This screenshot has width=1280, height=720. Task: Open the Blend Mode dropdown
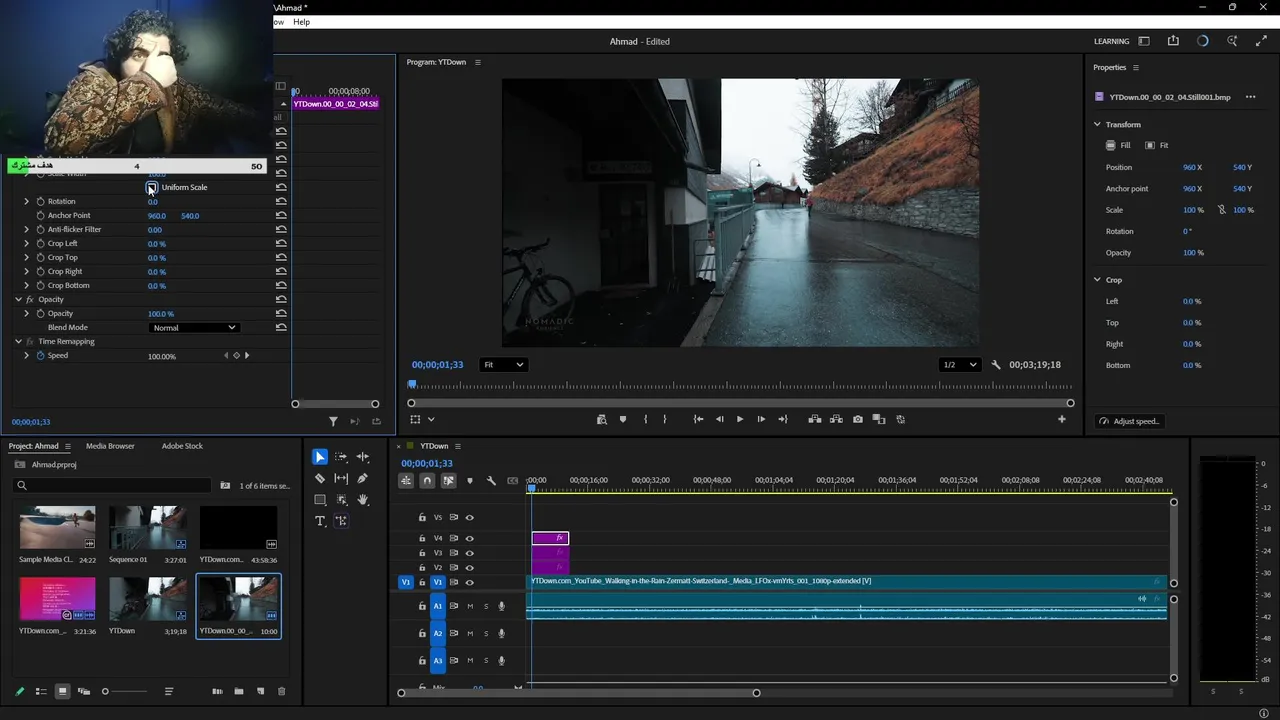coord(194,328)
